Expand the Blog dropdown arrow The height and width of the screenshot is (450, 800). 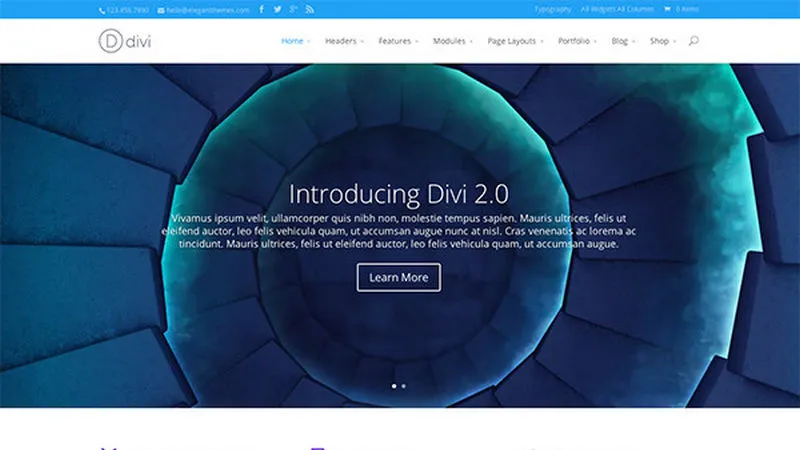click(634, 41)
